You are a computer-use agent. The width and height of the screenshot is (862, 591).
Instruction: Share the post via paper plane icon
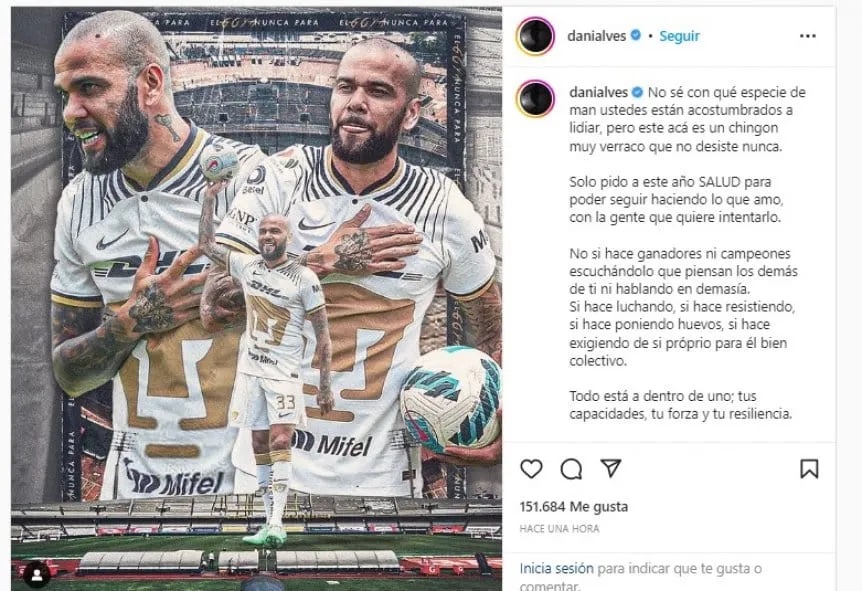coord(611,468)
